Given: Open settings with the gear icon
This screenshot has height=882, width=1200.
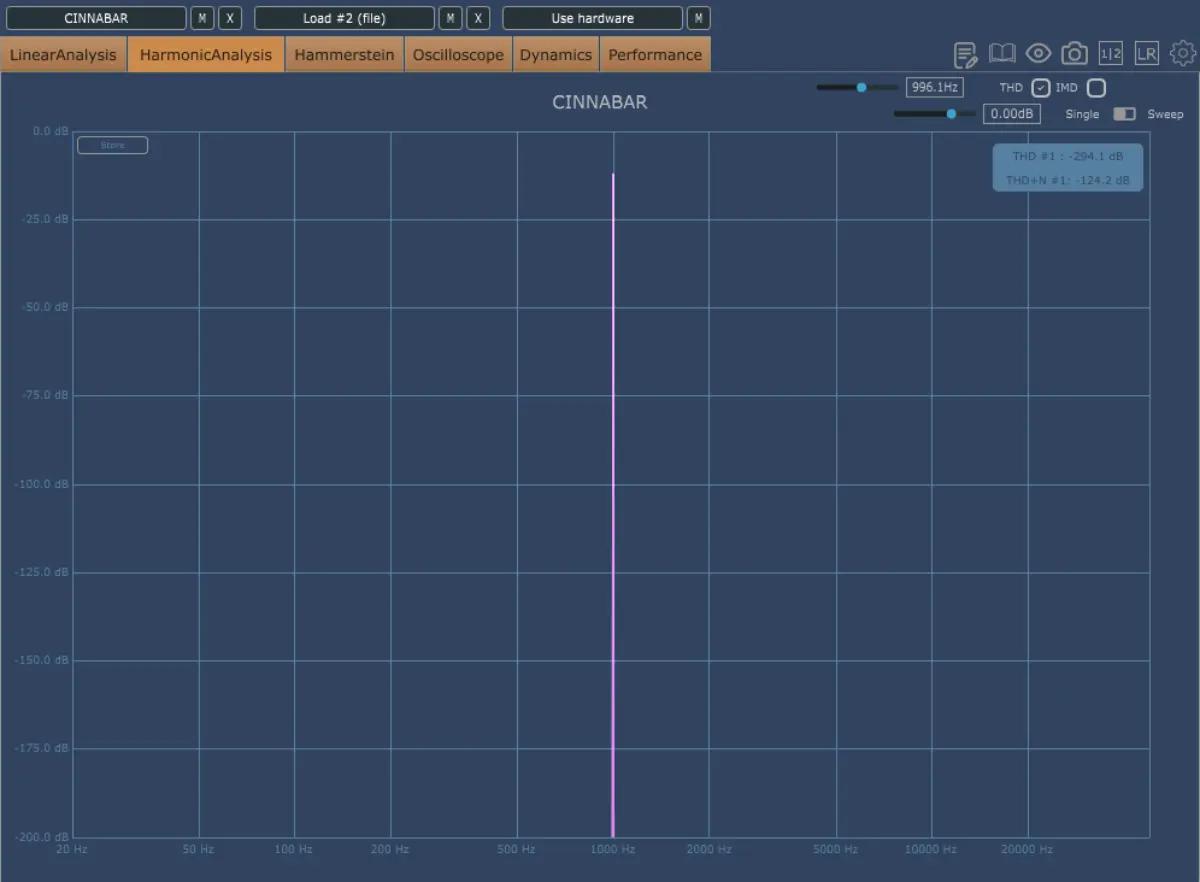Looking at the screenshot, I should pyautogui.click(x=1183, y=54).
